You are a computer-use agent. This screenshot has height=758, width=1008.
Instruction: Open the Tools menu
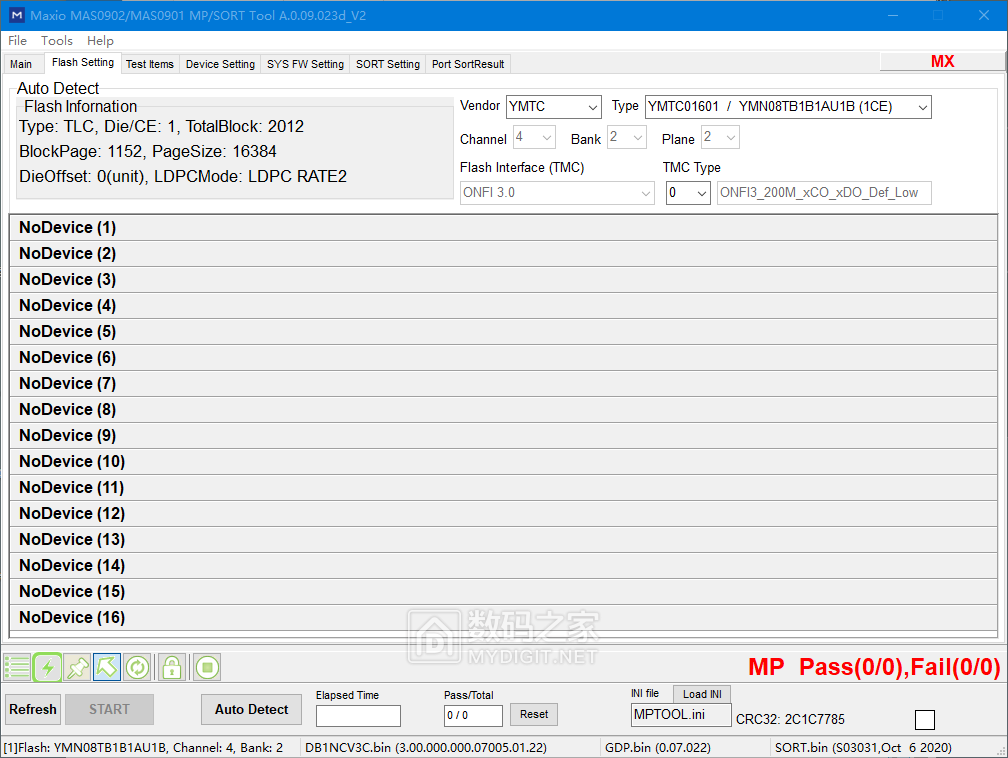[57, 41]
